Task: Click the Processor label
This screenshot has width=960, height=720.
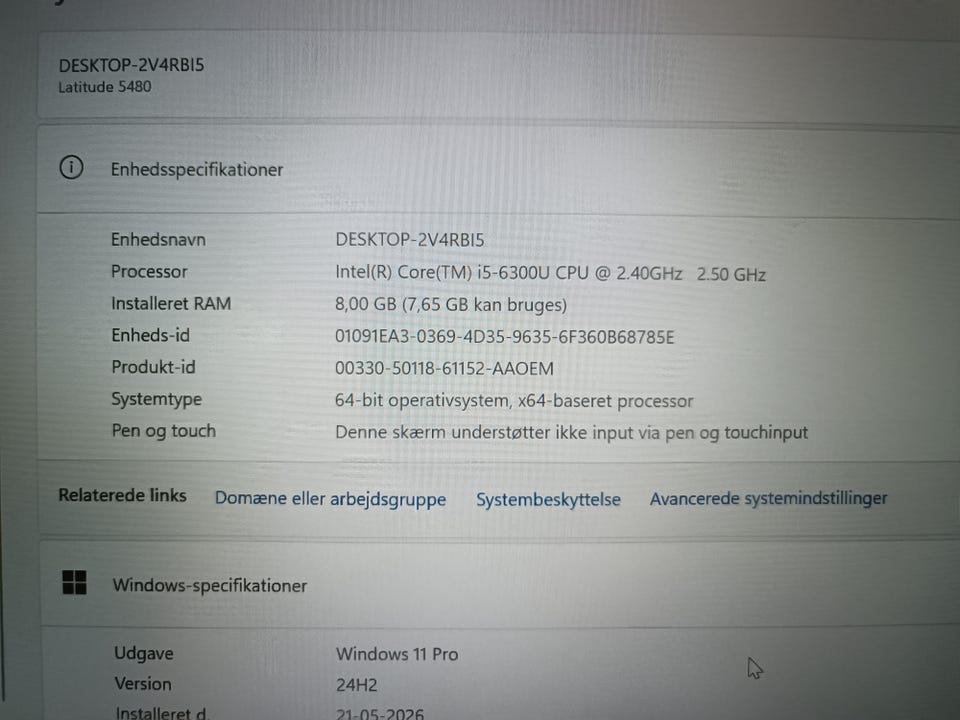Action: click(x=149, y=272)
